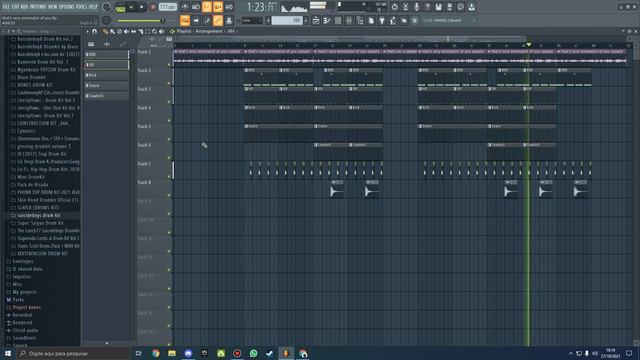Click the save project floppy icon

coord(439,7)
